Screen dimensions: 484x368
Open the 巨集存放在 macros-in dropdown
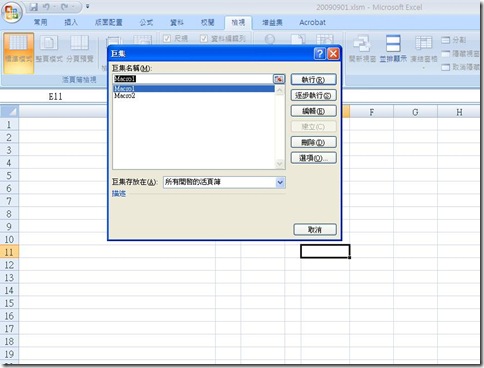[280, 182]
